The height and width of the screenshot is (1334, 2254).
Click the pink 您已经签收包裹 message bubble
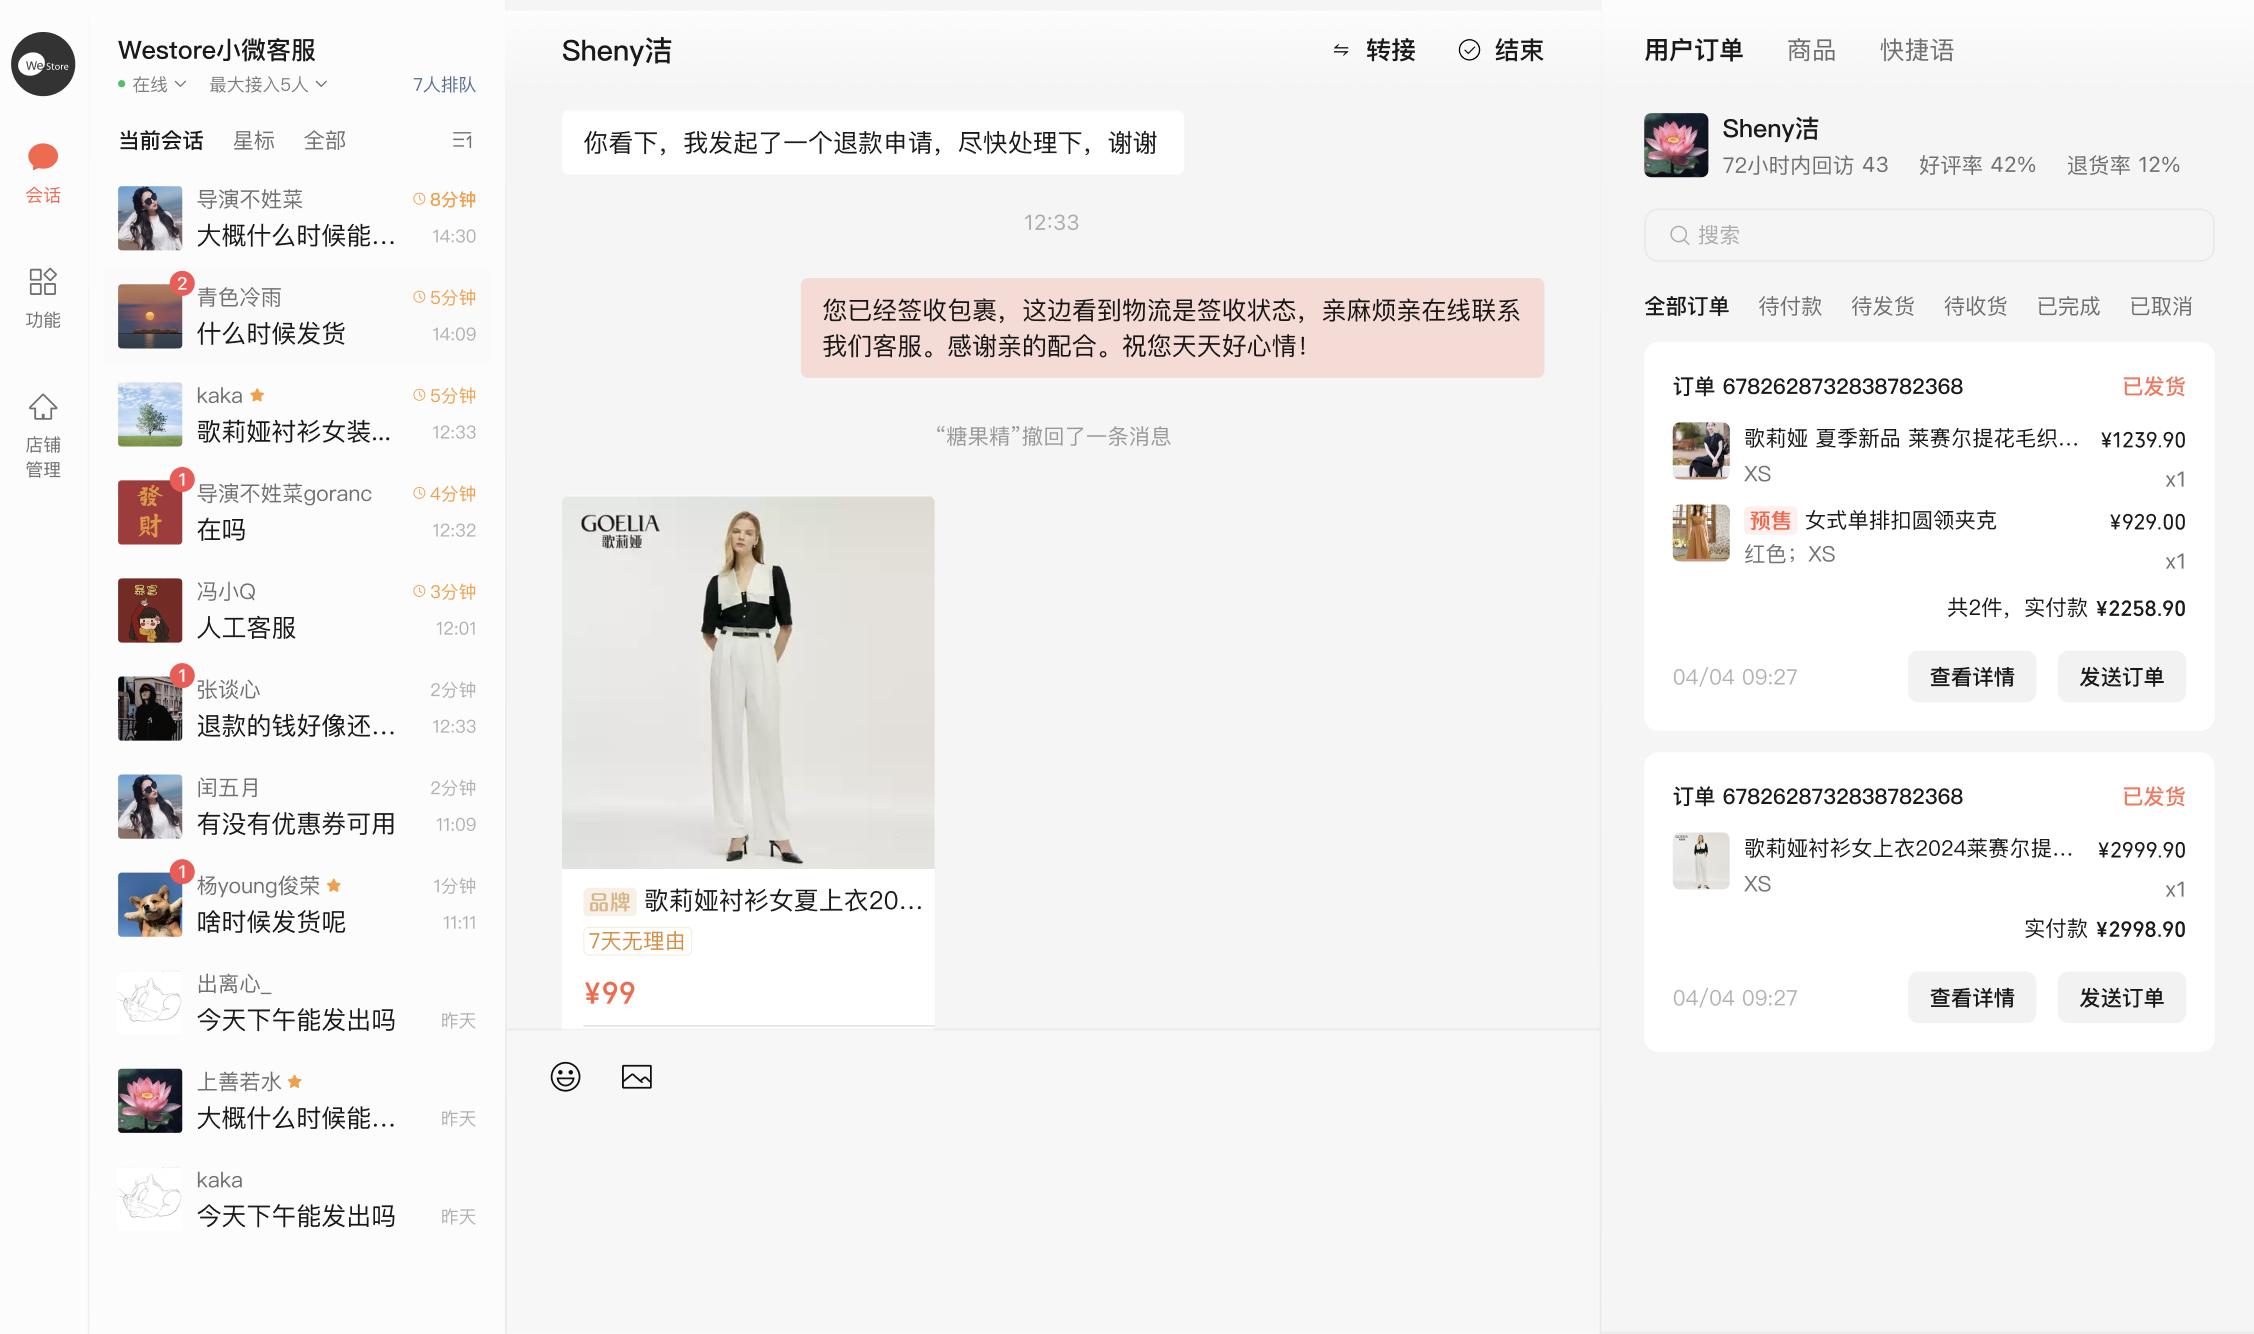pyautogui.click(x=1172, y=328)
